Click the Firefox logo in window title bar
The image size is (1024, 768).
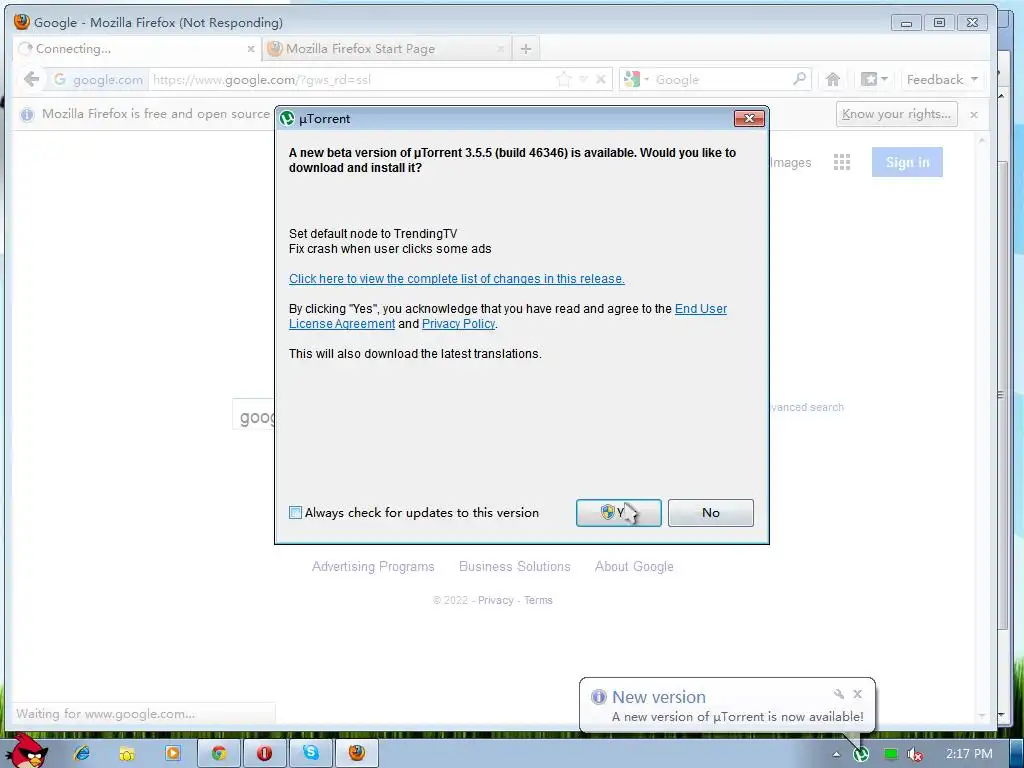click(x=22, y=22)
